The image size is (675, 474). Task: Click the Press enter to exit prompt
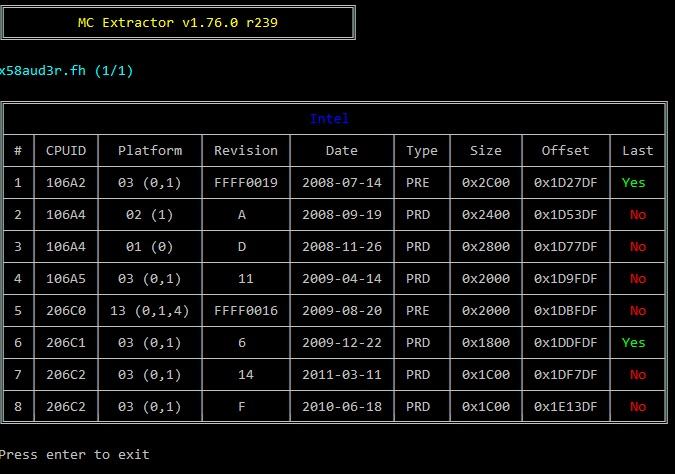pos(74,455)
